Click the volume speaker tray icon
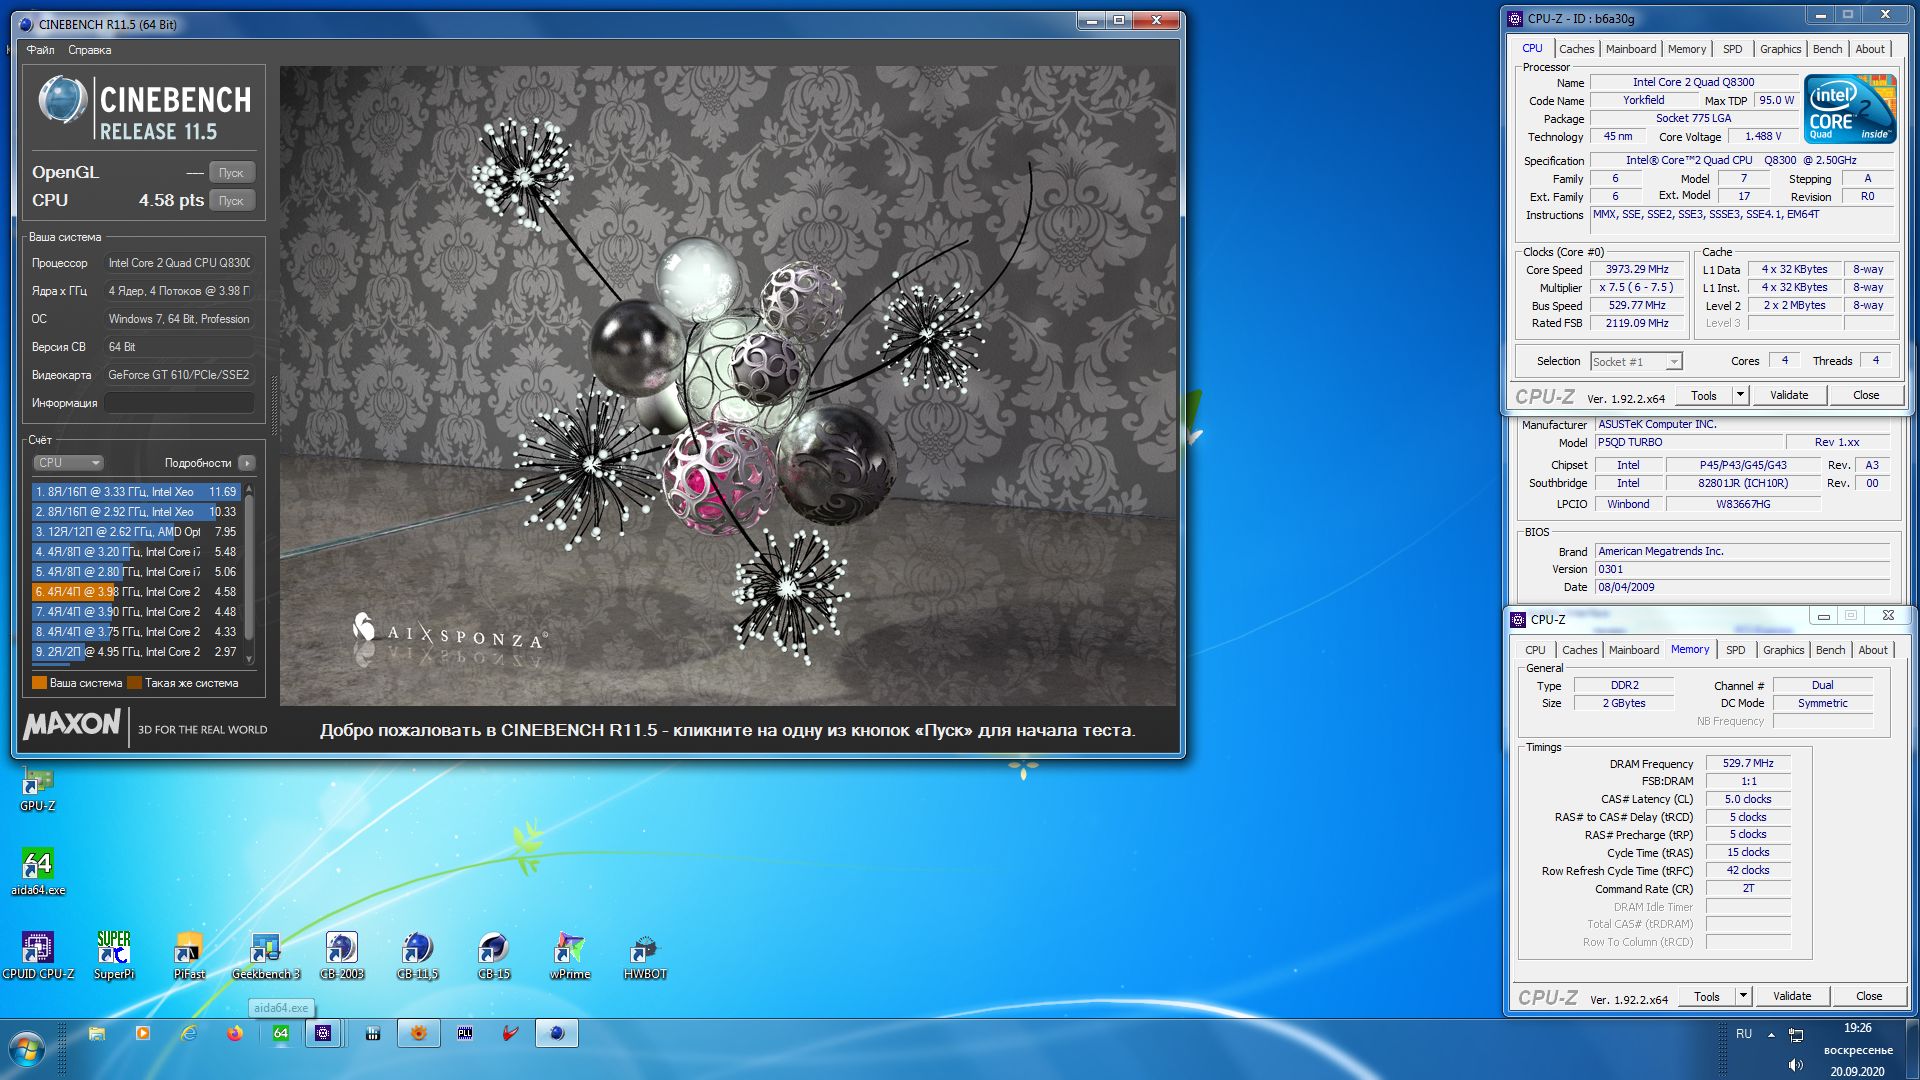Screen dimensions: 1920x1080 click(x=1796, y=1064)
